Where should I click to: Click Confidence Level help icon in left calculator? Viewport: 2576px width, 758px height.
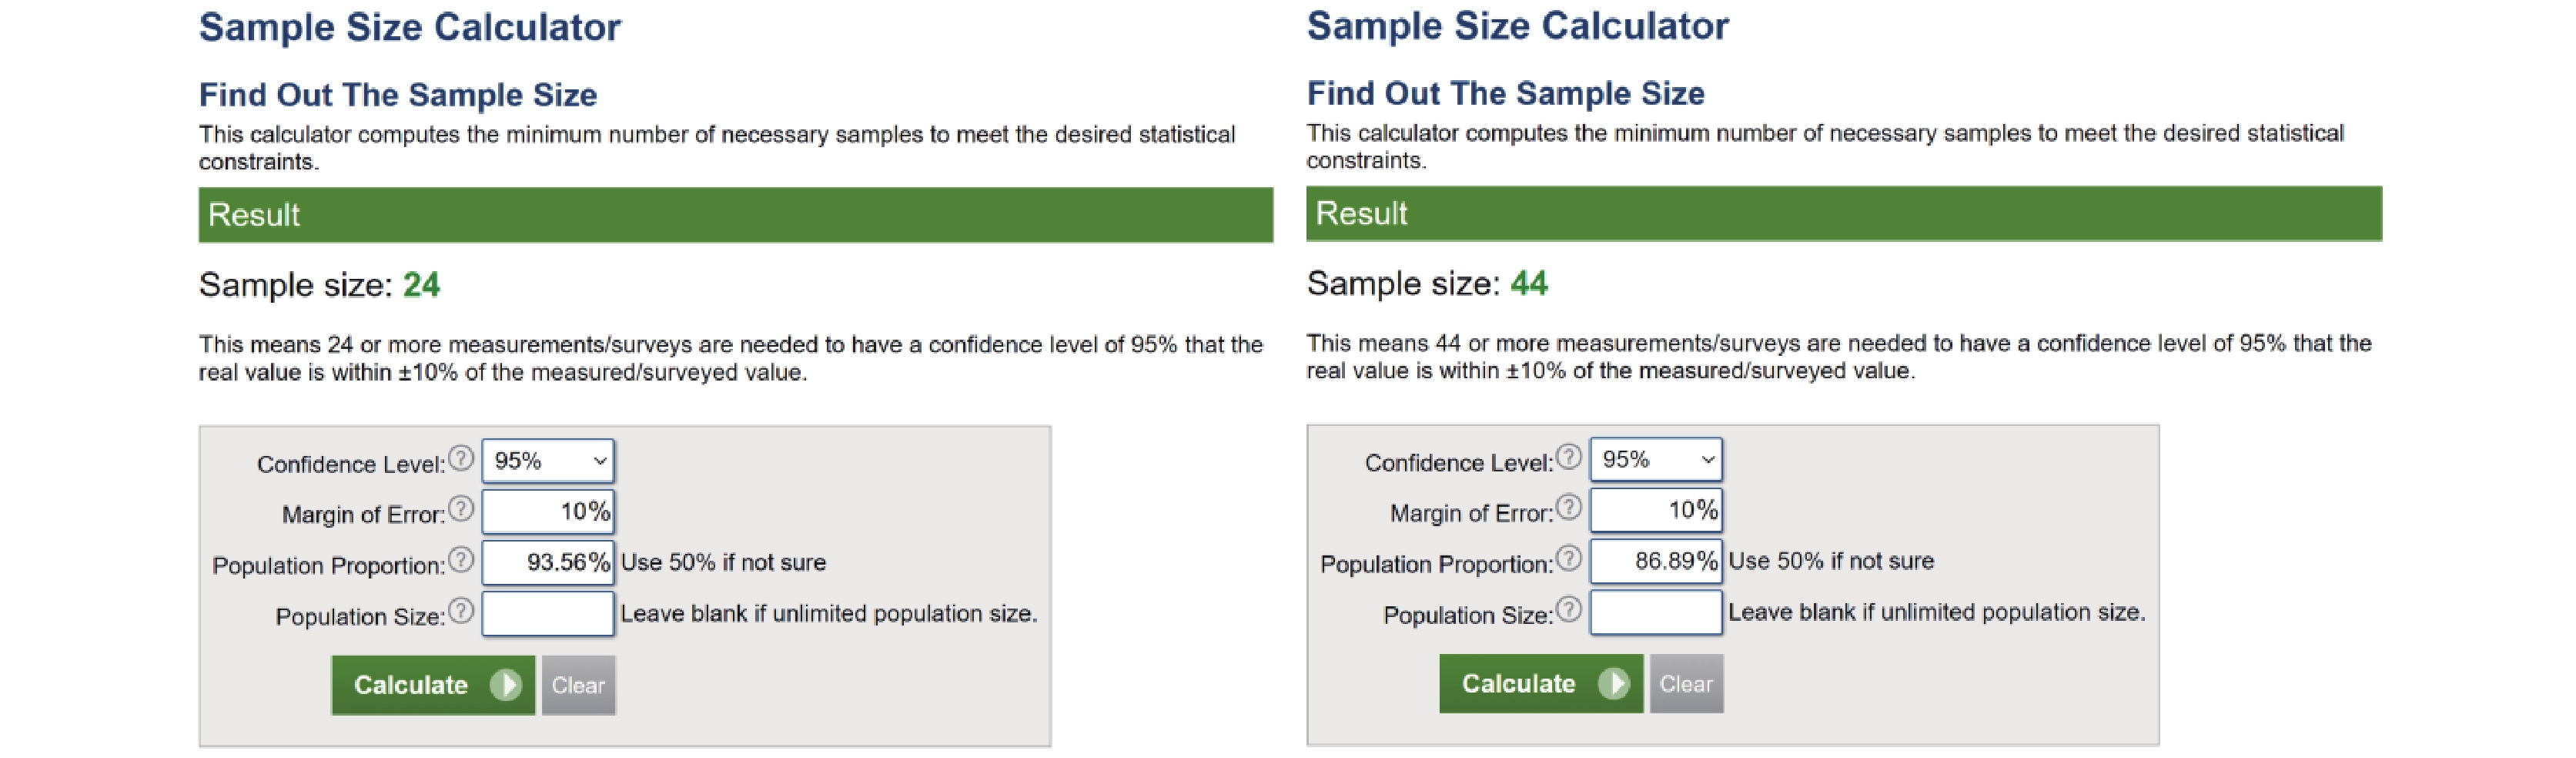461,458
